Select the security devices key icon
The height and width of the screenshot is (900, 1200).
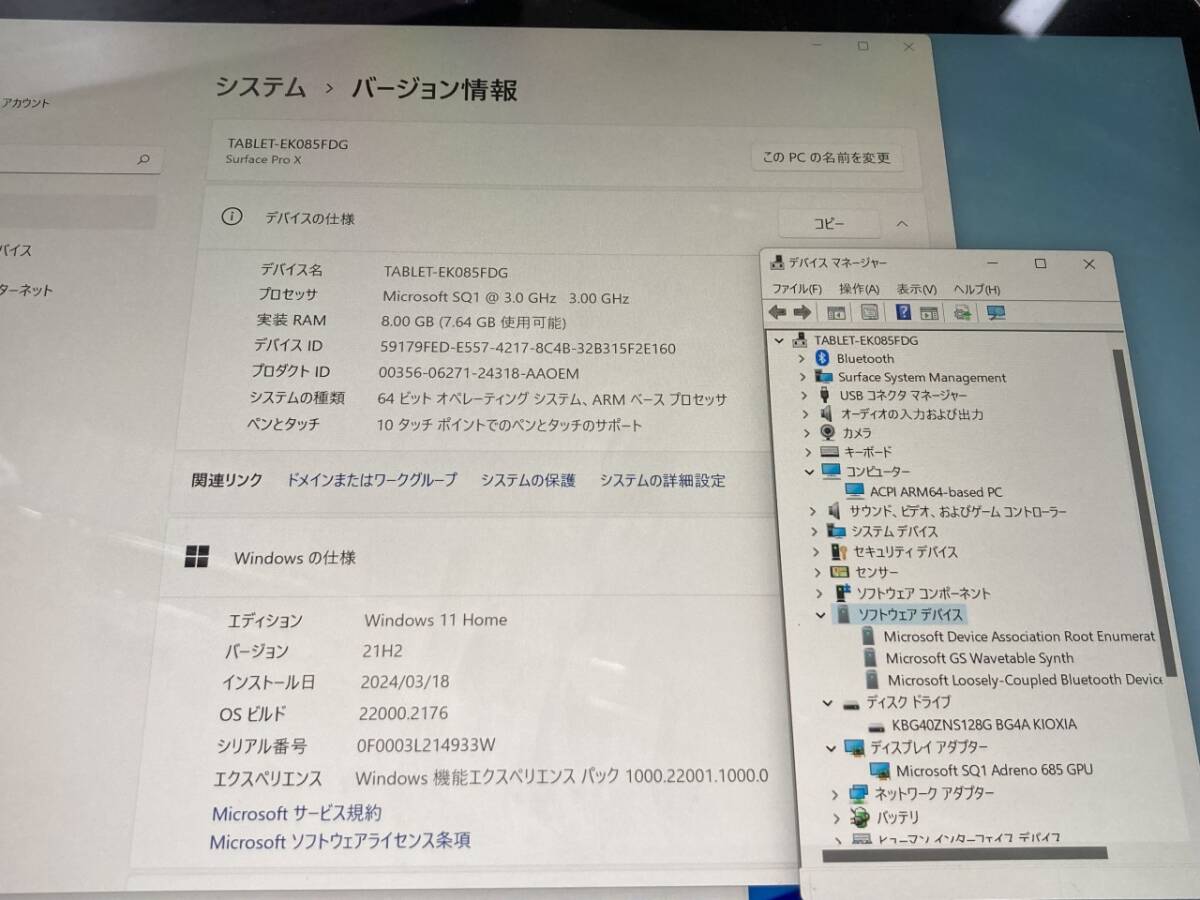click(838, 552)
